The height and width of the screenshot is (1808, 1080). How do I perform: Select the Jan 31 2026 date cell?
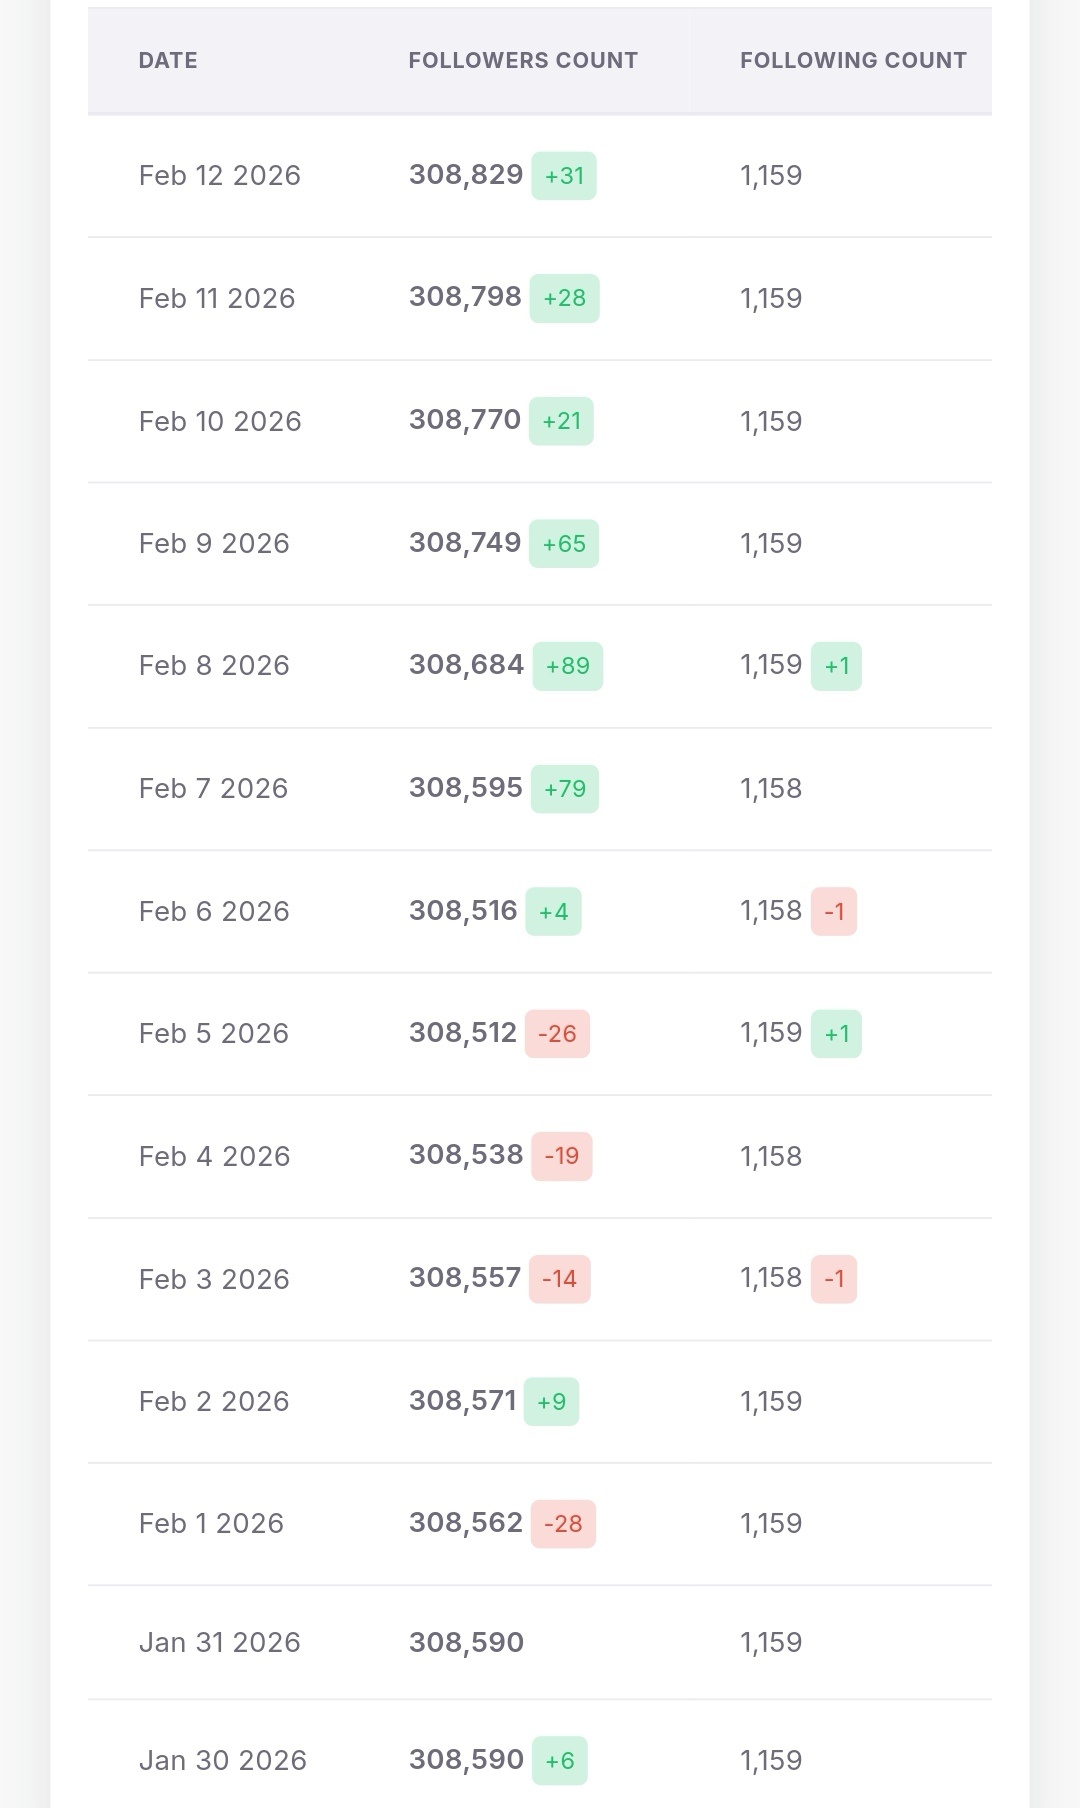pyautogui.click(x=219, y=1643)
